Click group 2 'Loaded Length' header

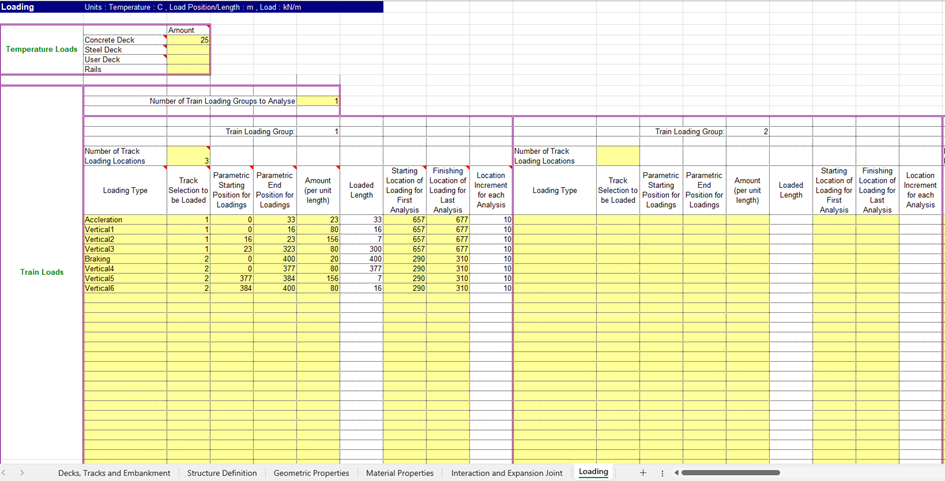pyautogui.click(x=791, y=190)
